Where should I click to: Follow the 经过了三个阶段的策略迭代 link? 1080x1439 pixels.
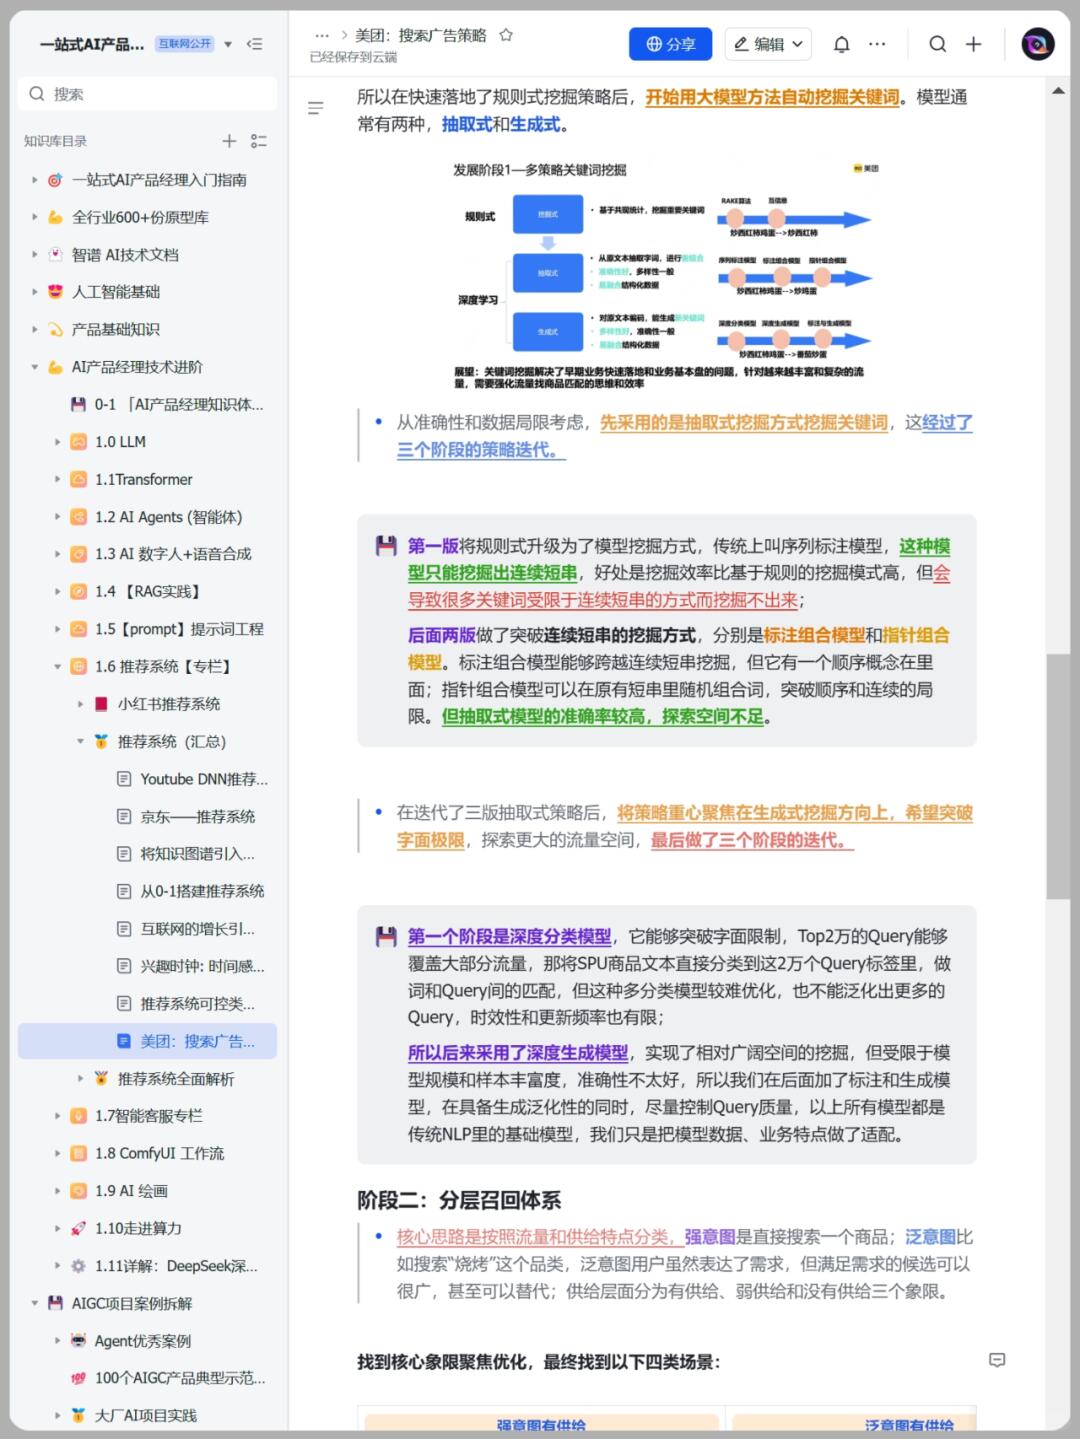685,436
